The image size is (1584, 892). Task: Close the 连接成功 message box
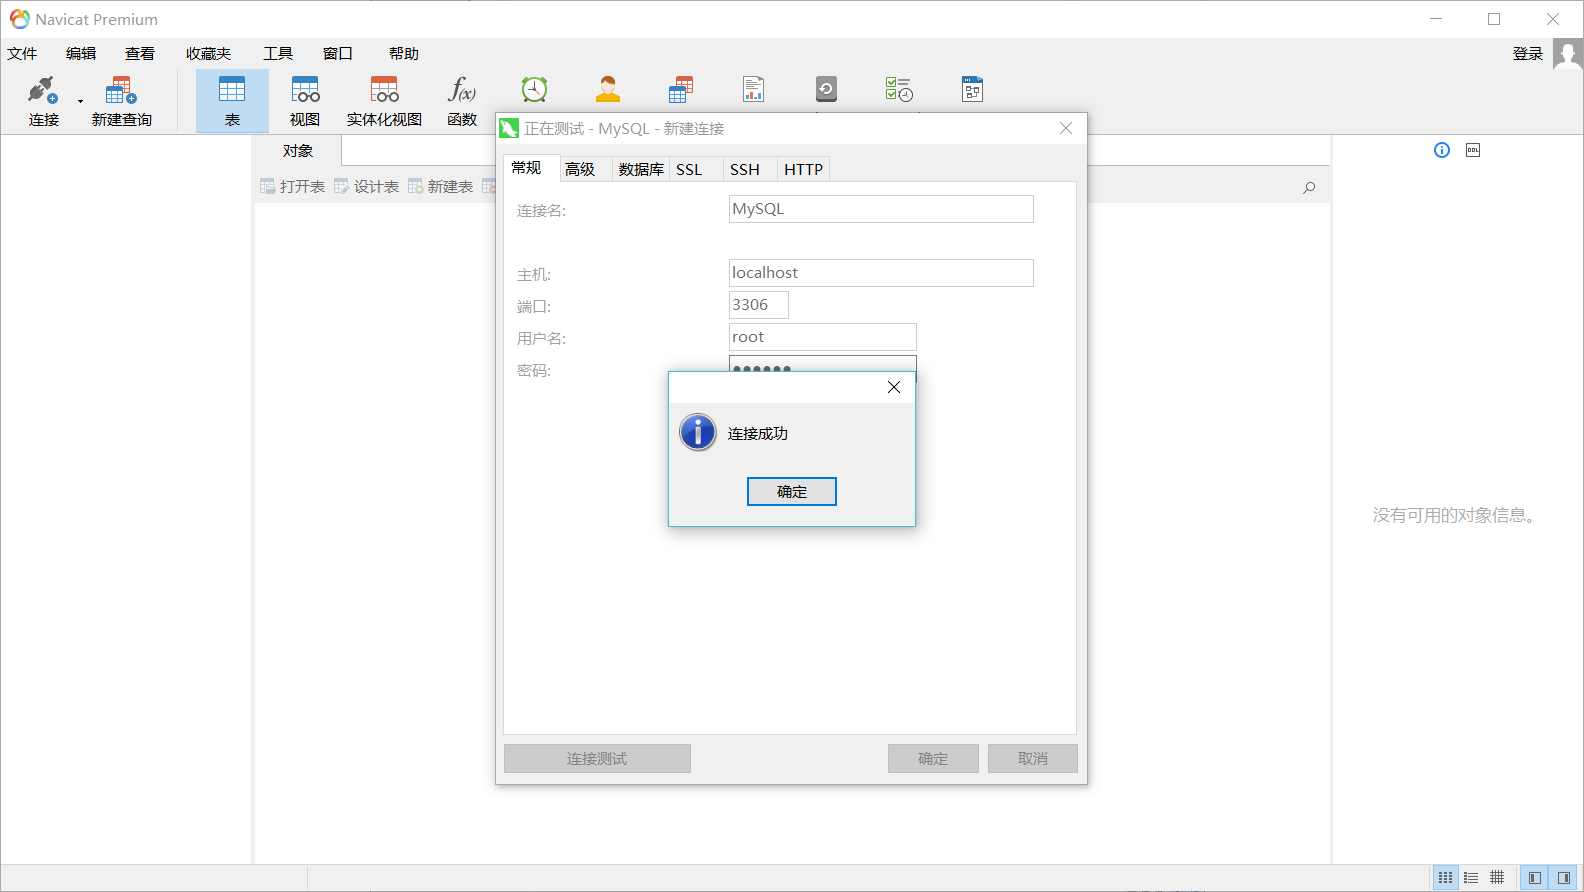pos(894,387)
